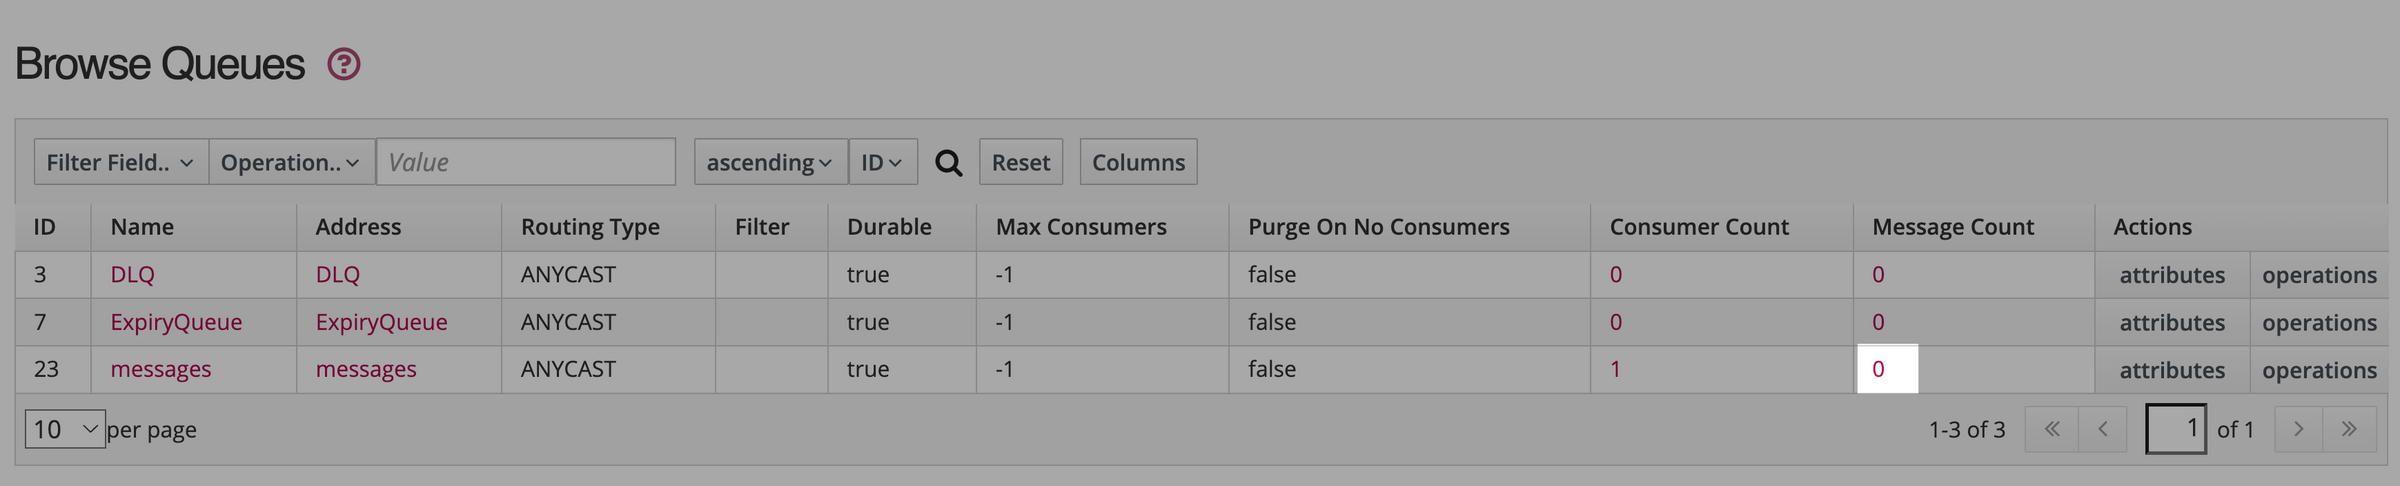The image size is (2400, 486).
Task: Go to the next page arrow
Action: point(2298,429)
